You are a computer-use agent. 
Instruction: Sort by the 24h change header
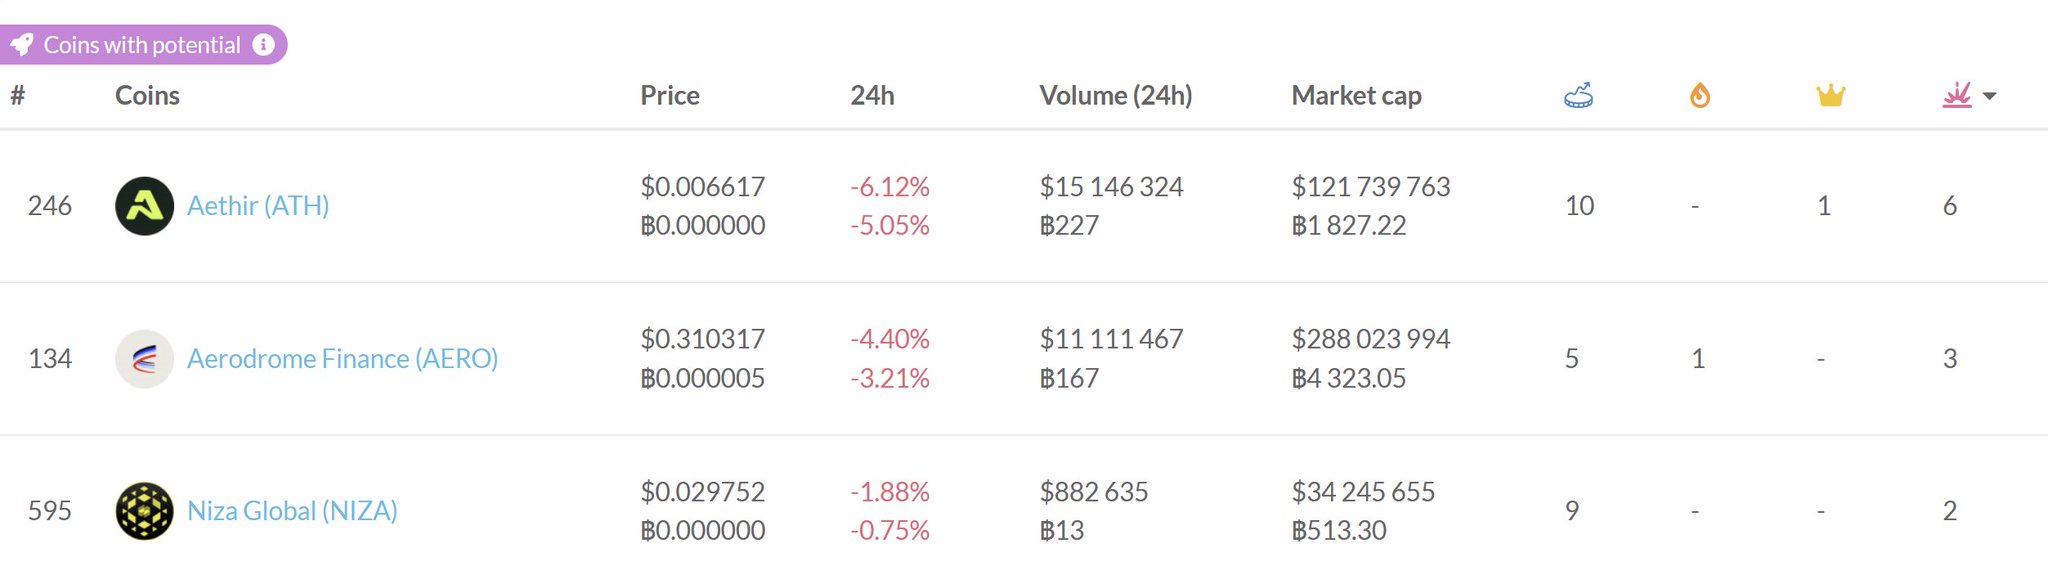click(872, 96)
